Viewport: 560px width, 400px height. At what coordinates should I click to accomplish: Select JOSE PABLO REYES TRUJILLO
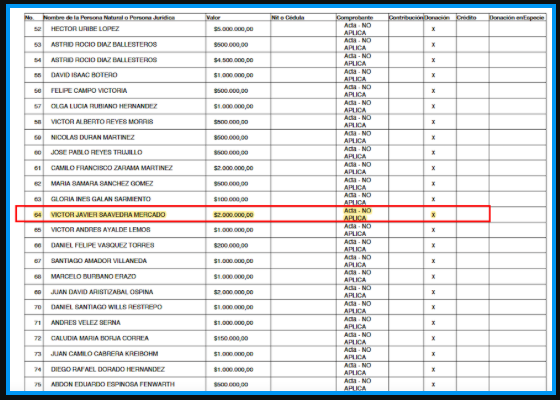[x=96, y=152]
